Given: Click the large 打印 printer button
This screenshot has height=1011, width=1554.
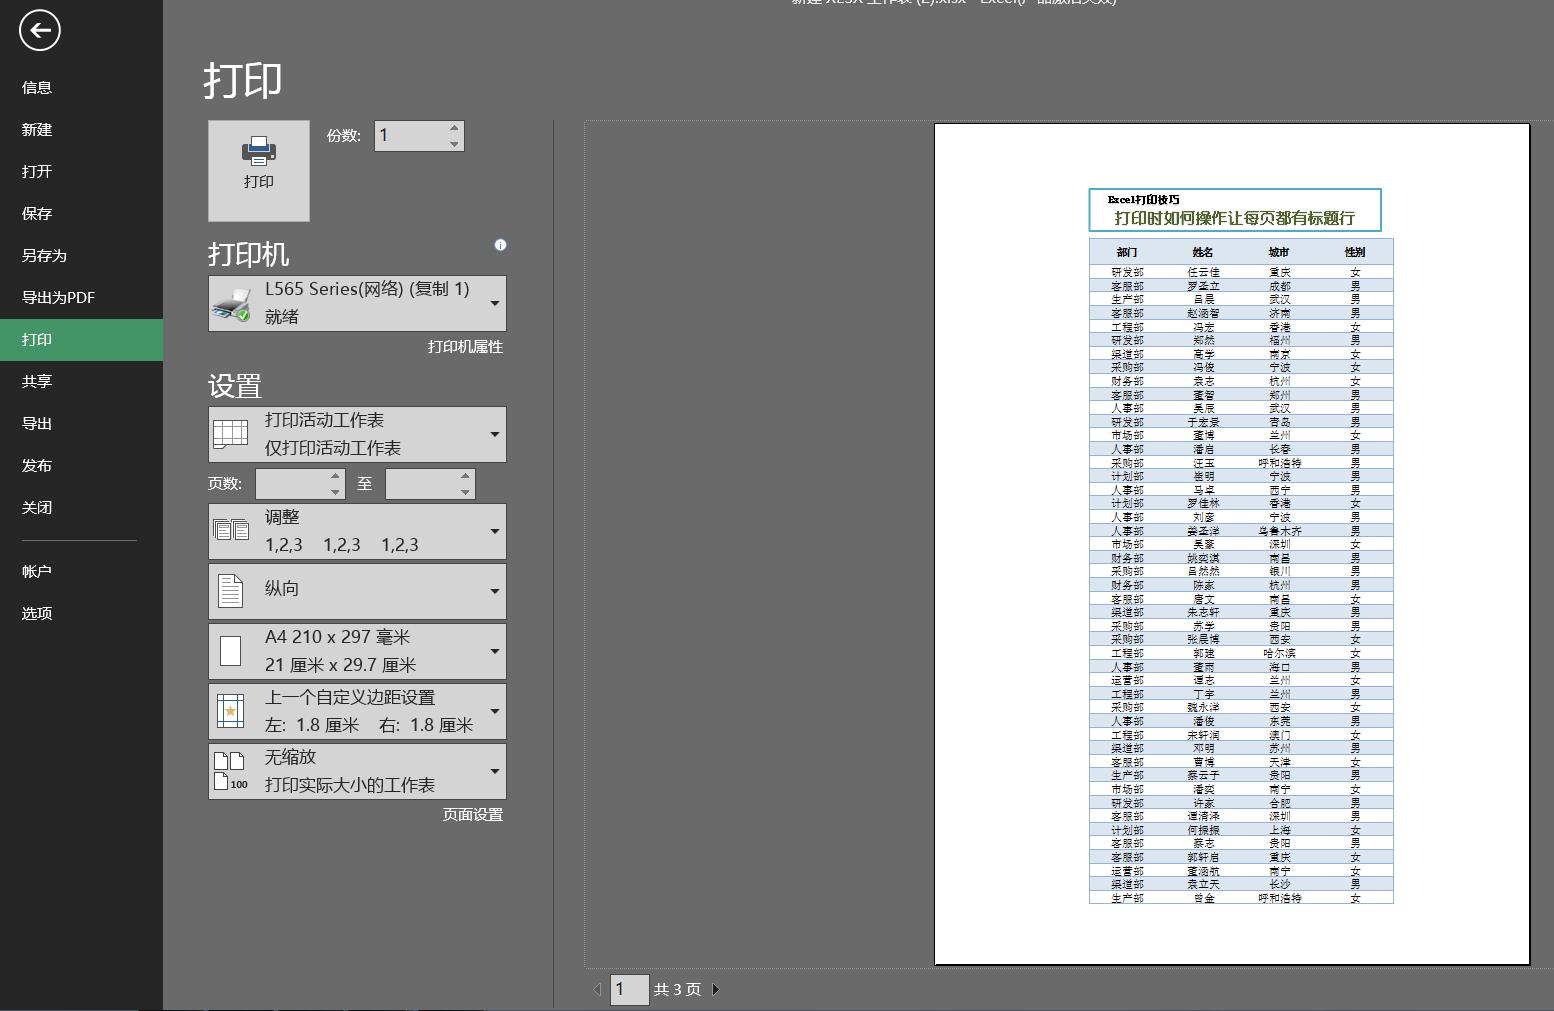Looking at the screenshot, I should click(259, 170).
